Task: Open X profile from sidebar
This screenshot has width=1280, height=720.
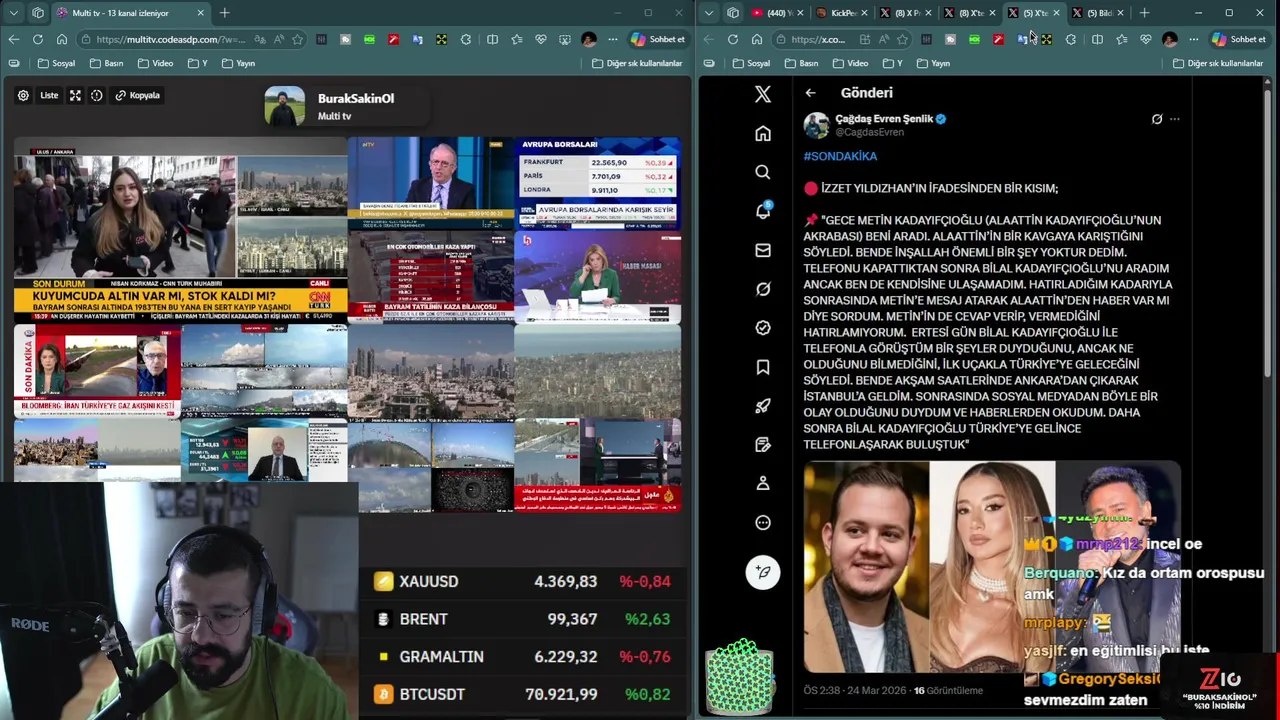Action: pos(763,484)
